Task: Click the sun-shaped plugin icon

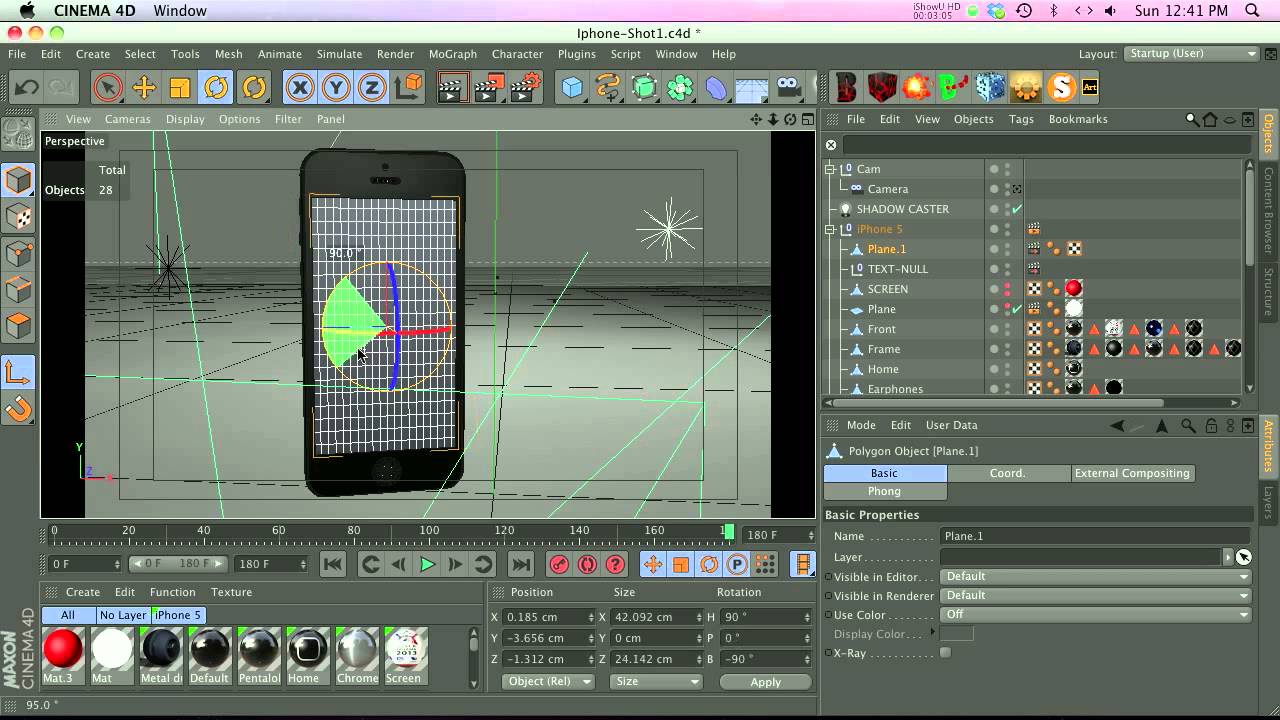Action: pyautogui.click(x=1025, y=88)
